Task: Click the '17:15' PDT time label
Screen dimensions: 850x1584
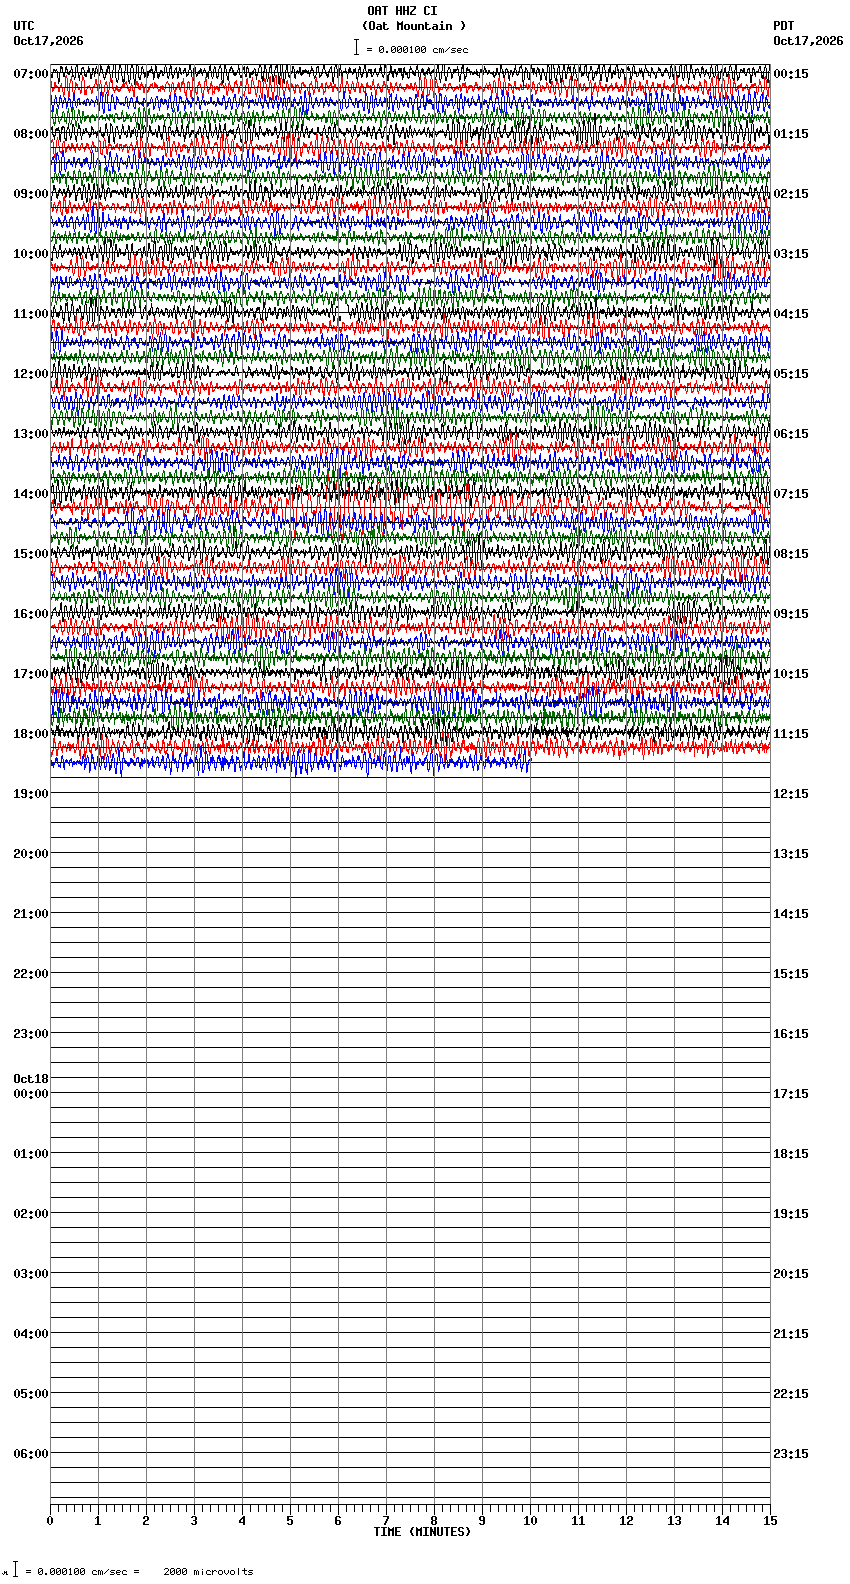Action: (x=791, y=1094)
